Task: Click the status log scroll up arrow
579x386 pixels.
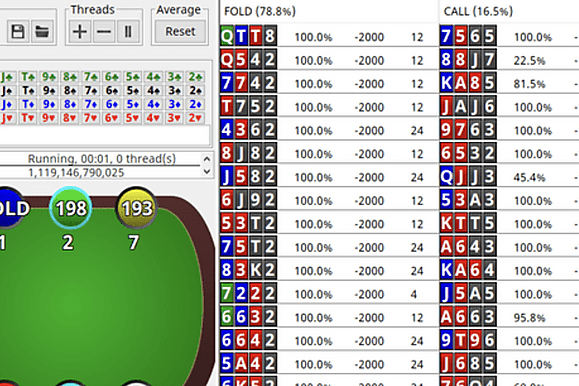Action: coord(207,159)
